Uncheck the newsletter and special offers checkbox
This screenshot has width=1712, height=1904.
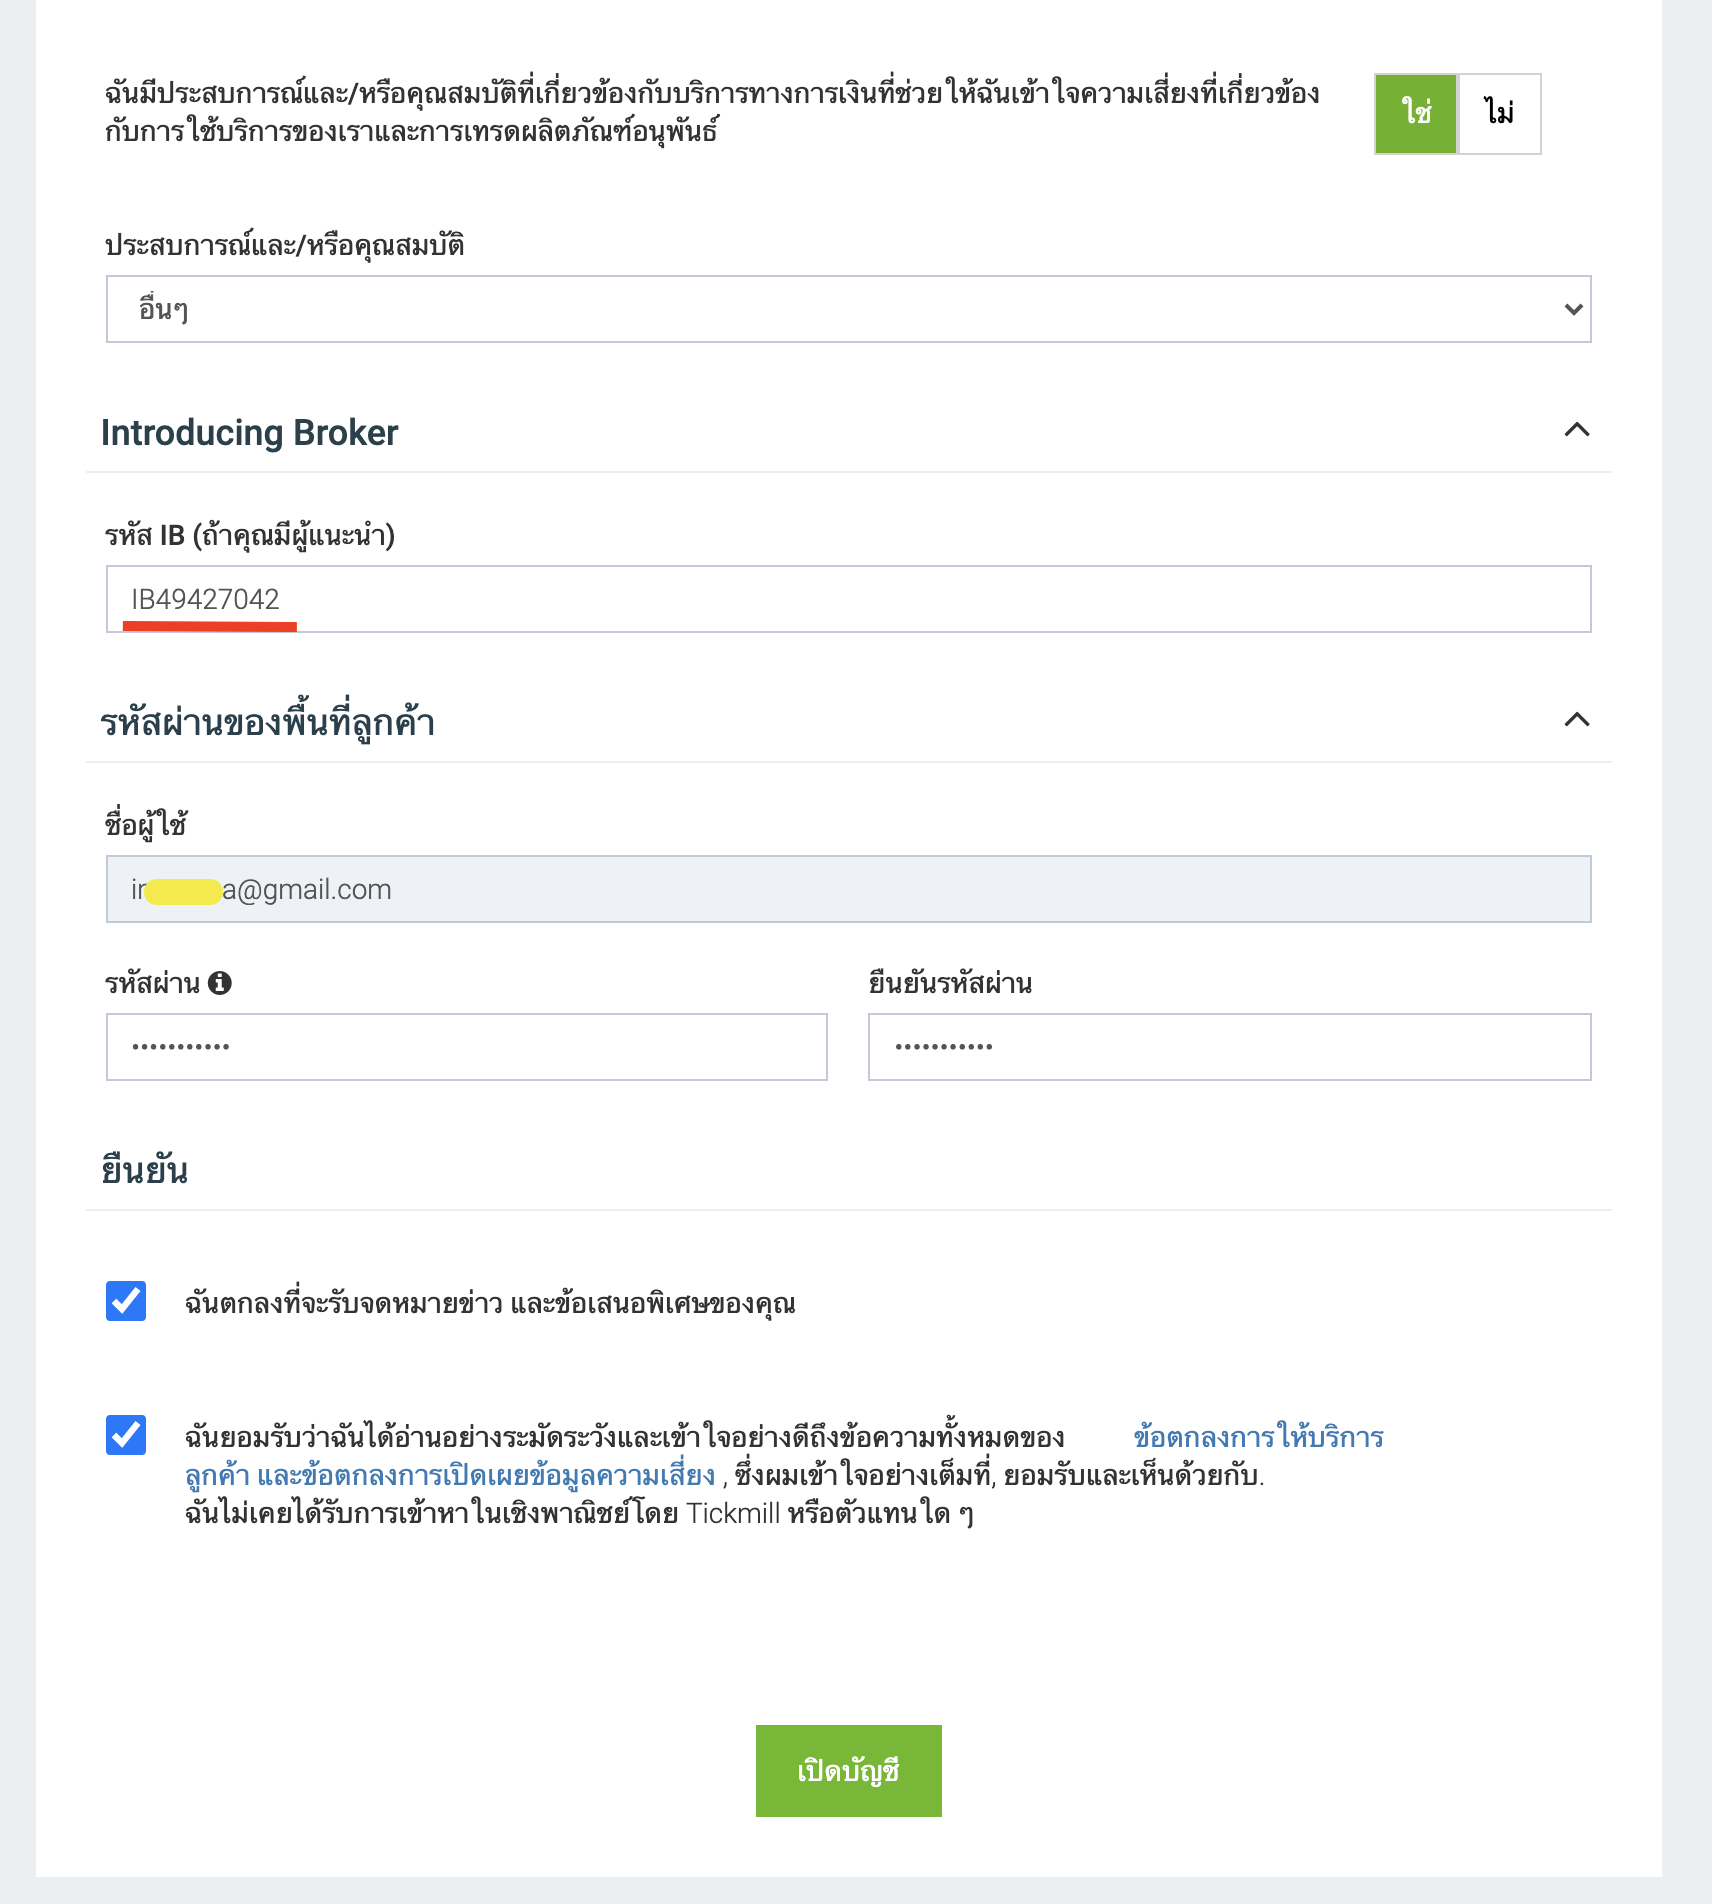click(126, 1301)
